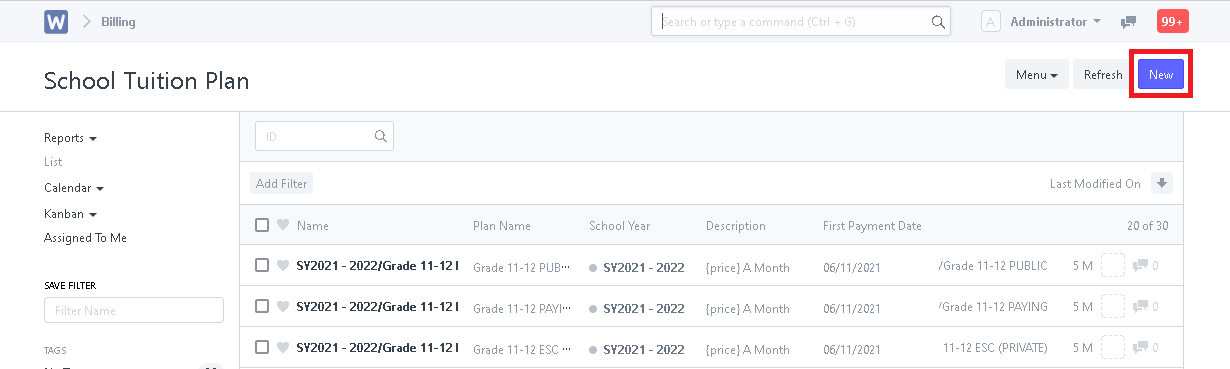Open comments of Grade 11-12 PUBLIC row
Viewport: 1230px width, 369px height.
(x=1146, y=266)
